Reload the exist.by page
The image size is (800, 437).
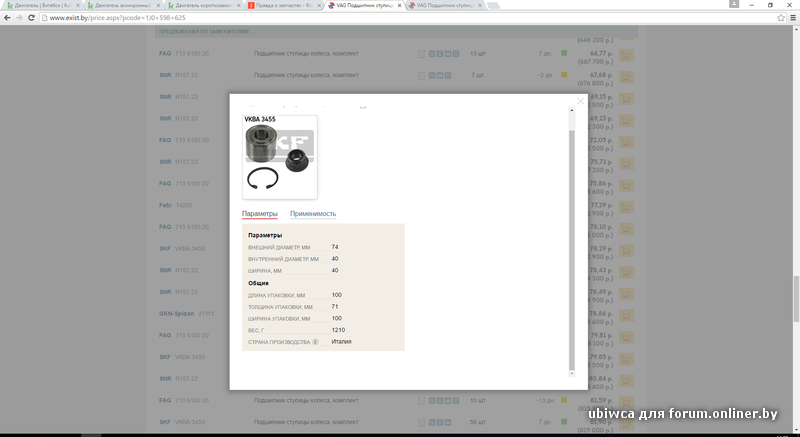(x=31, y=17)
